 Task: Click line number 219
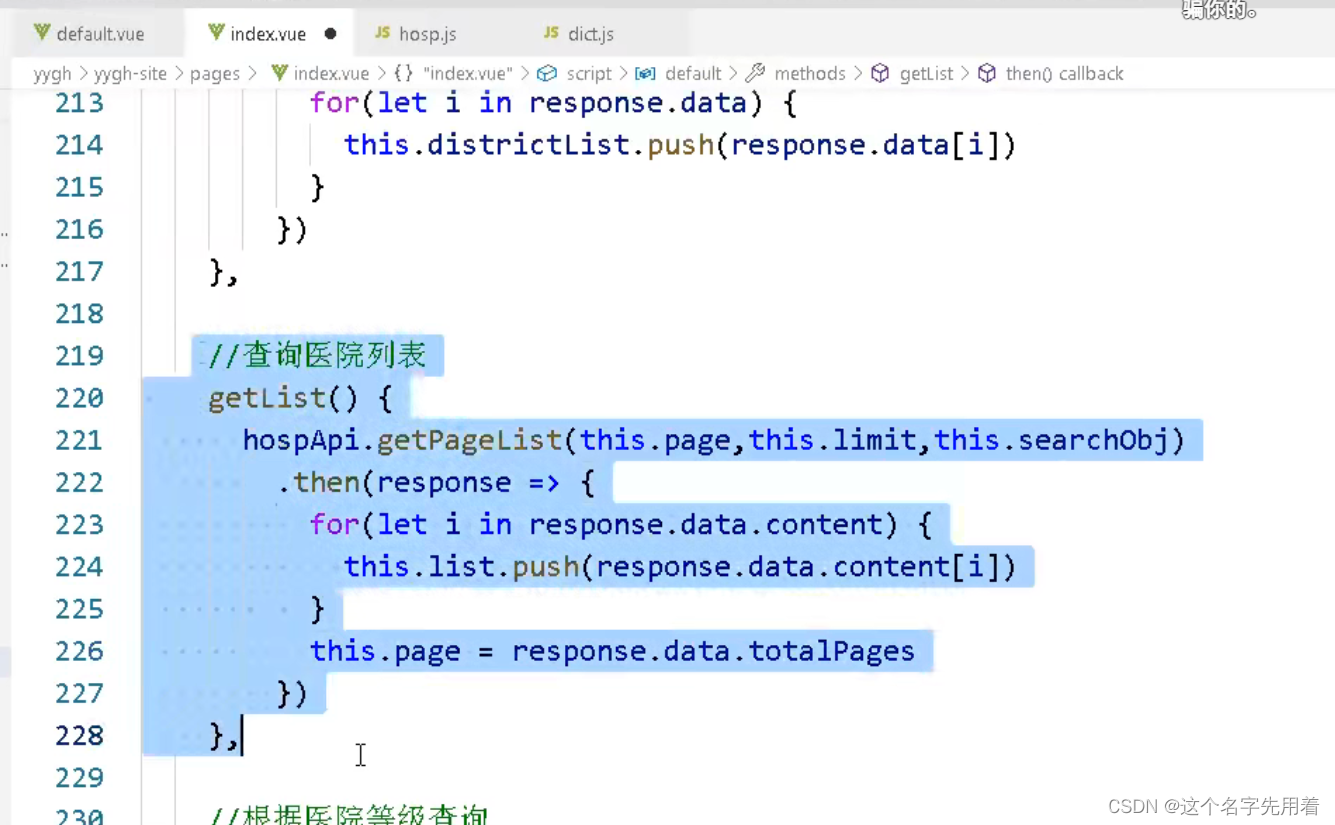pyautogui.click(x=79, y=356)
